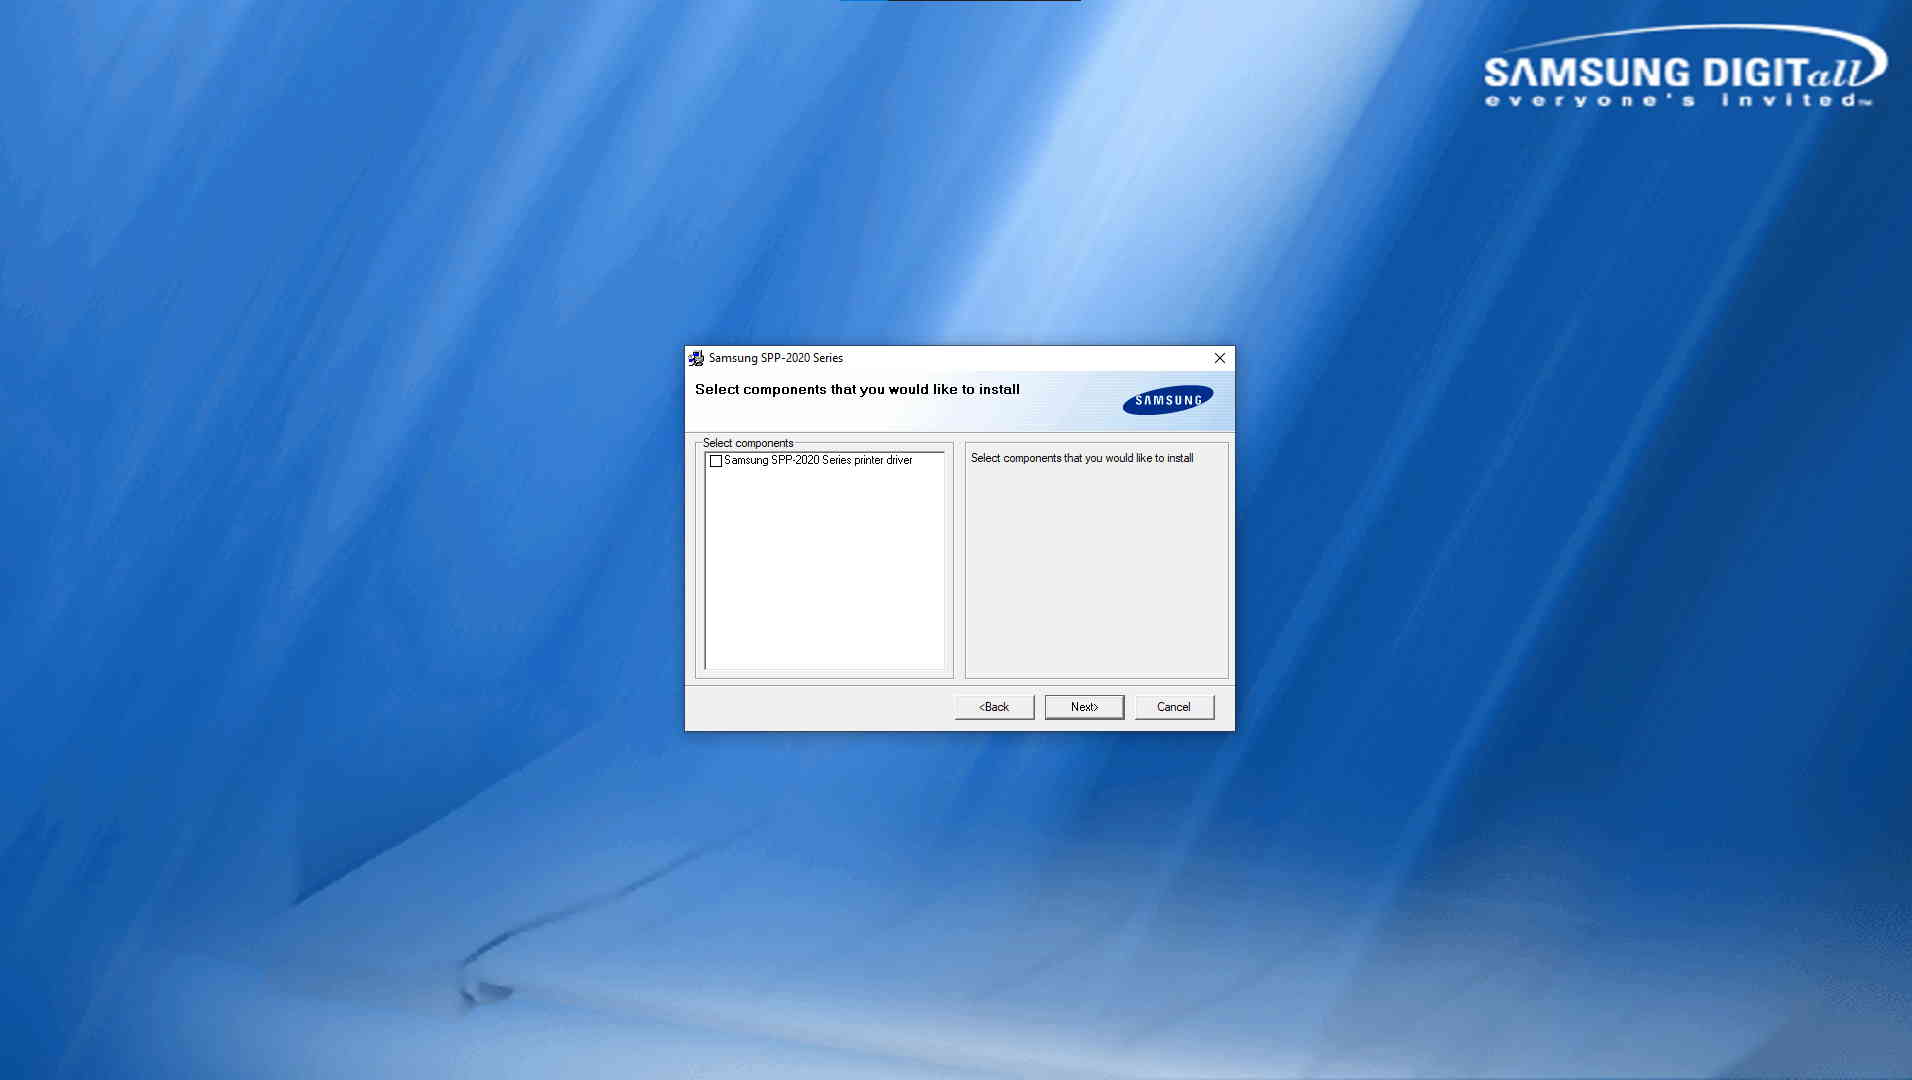Click the installer icon in title bar

[696, 358]
